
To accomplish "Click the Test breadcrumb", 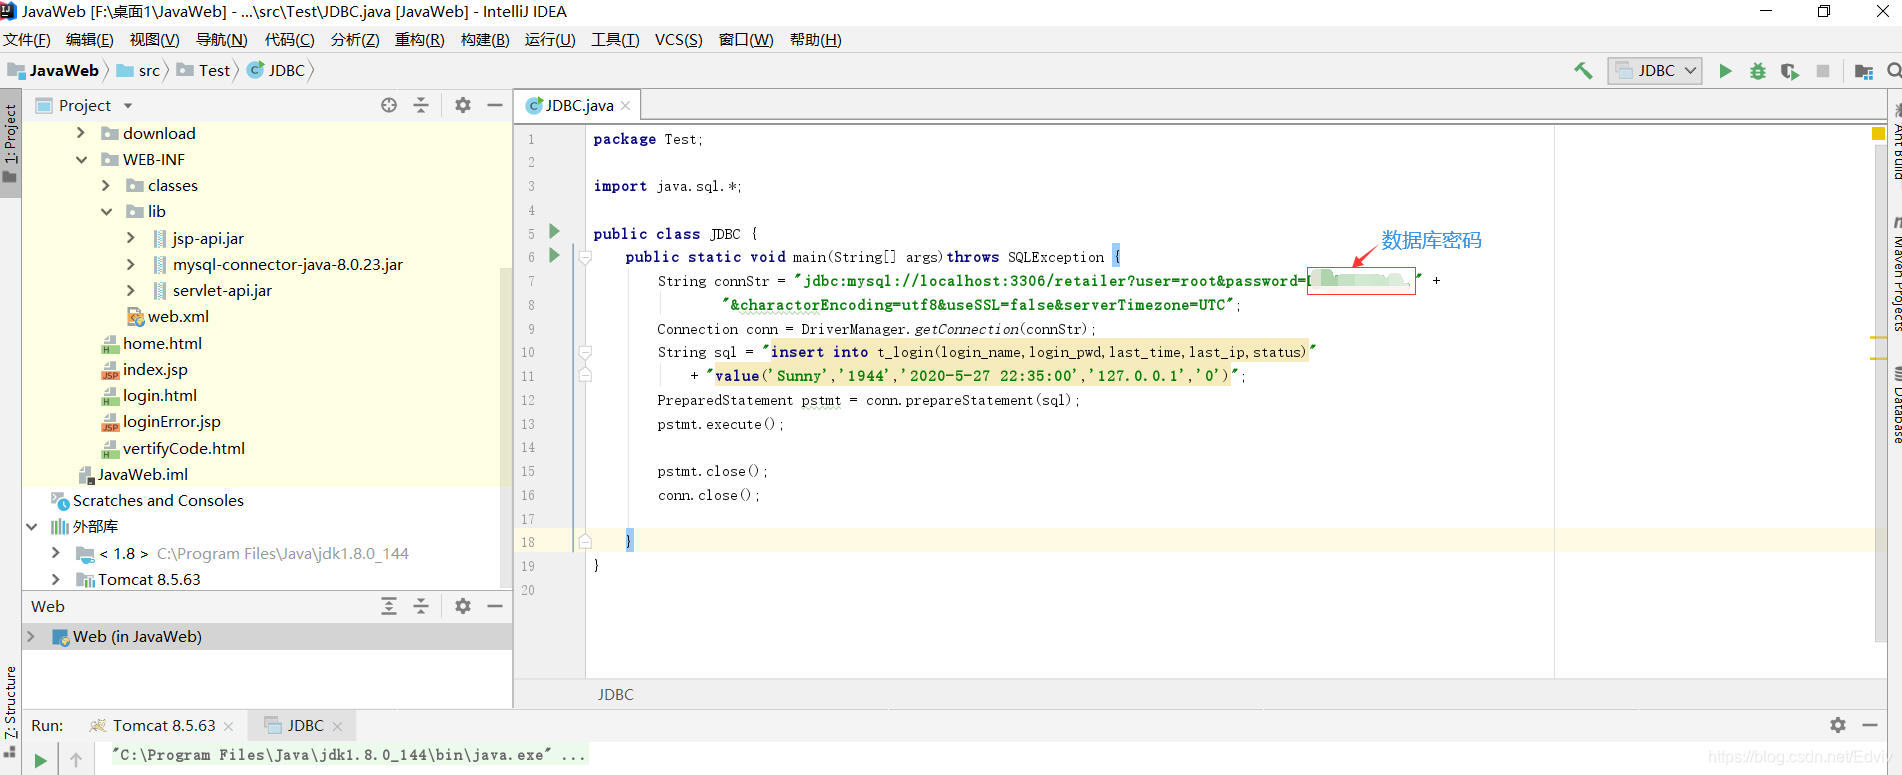I will coord(204,71).
